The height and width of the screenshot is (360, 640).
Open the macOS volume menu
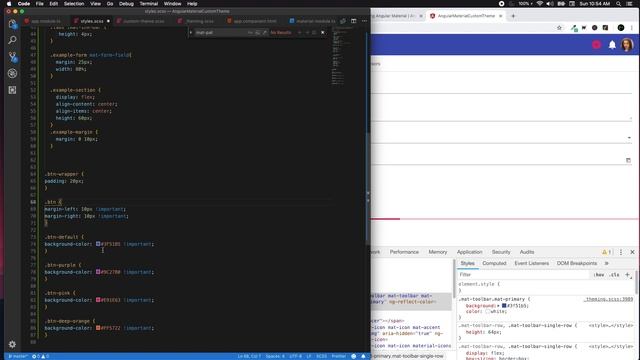point(550,4)
